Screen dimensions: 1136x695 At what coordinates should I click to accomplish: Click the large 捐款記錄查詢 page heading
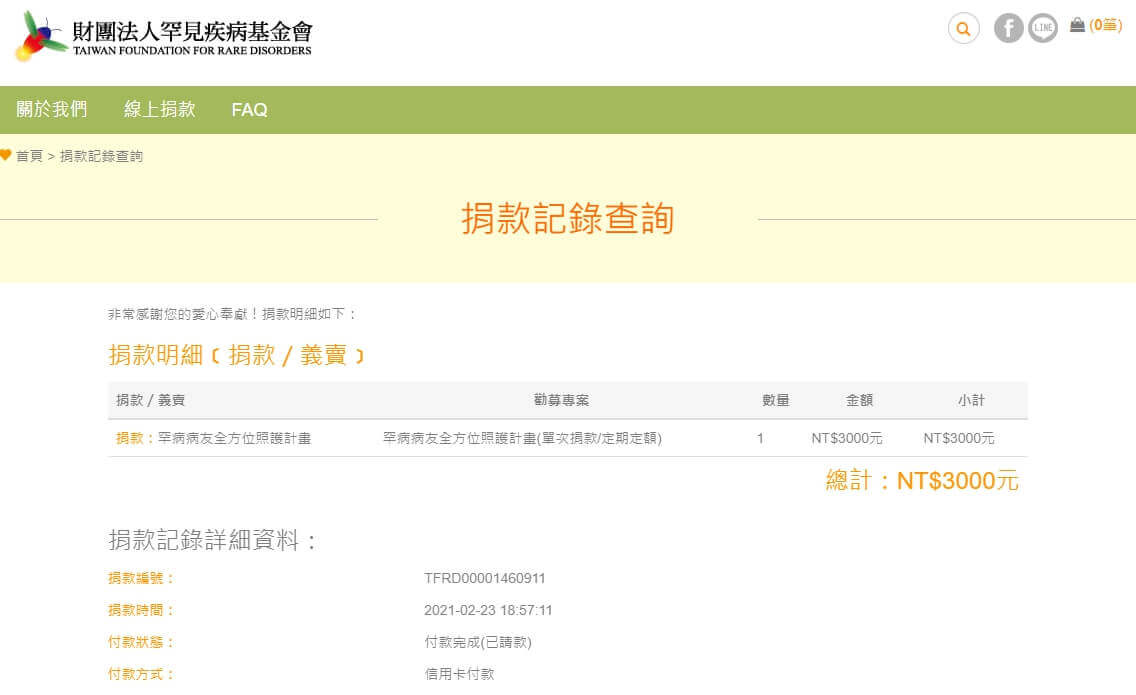(x=567, y=219)
